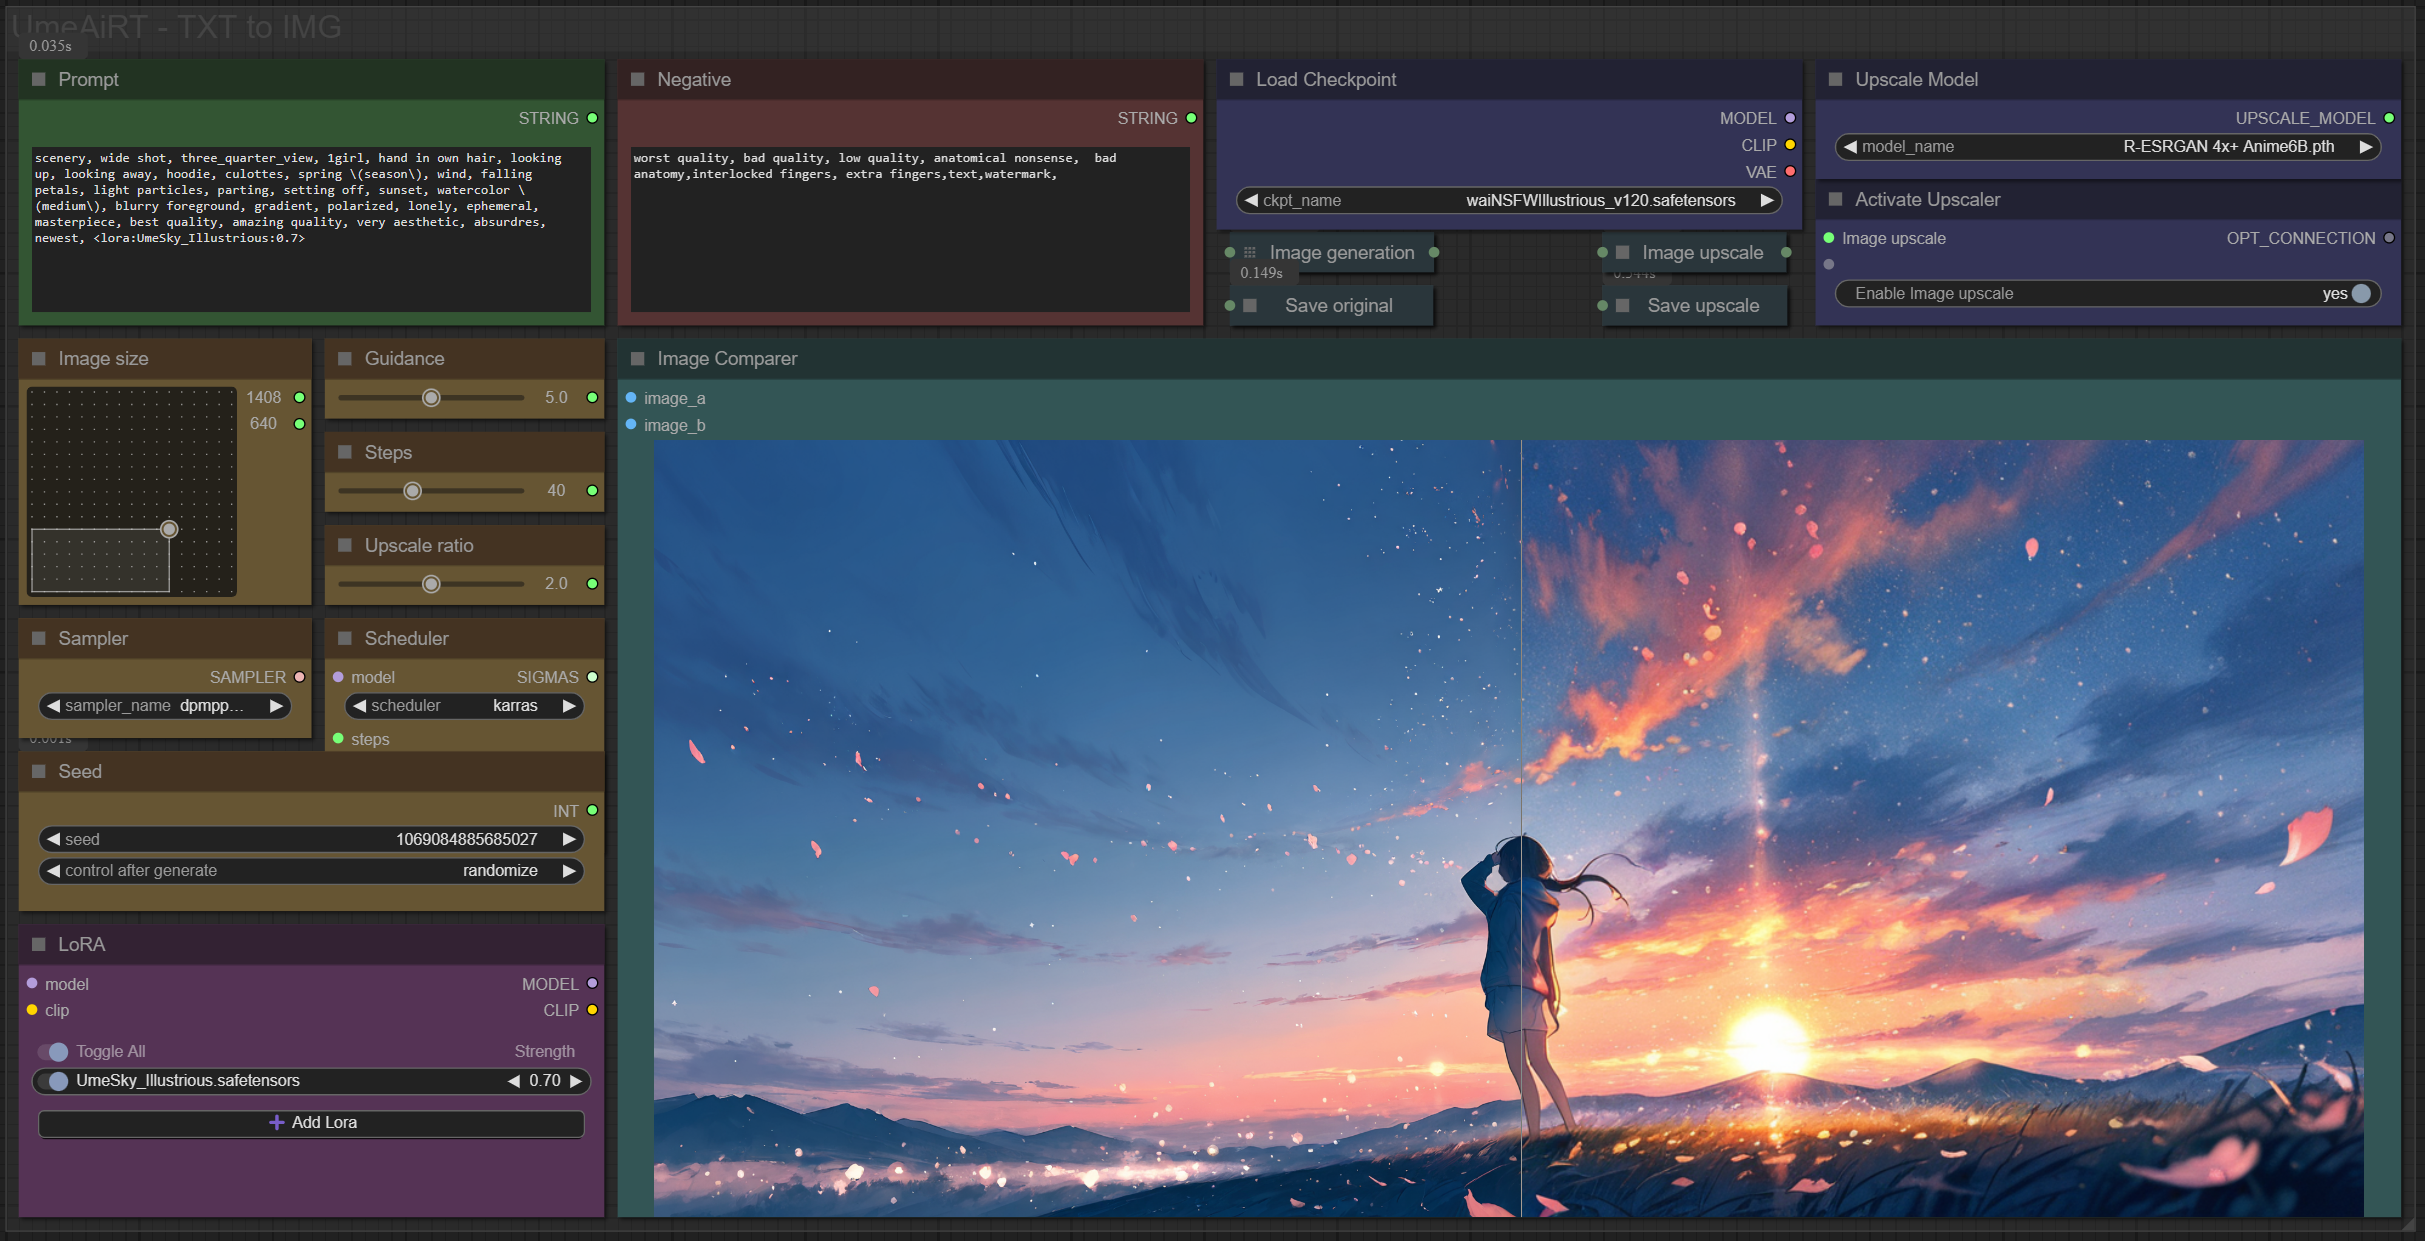Viewport: 2425px width, 1241px height.
Task: Open the ckpt_name checkpoint selector
Action: click(1508, 200)
